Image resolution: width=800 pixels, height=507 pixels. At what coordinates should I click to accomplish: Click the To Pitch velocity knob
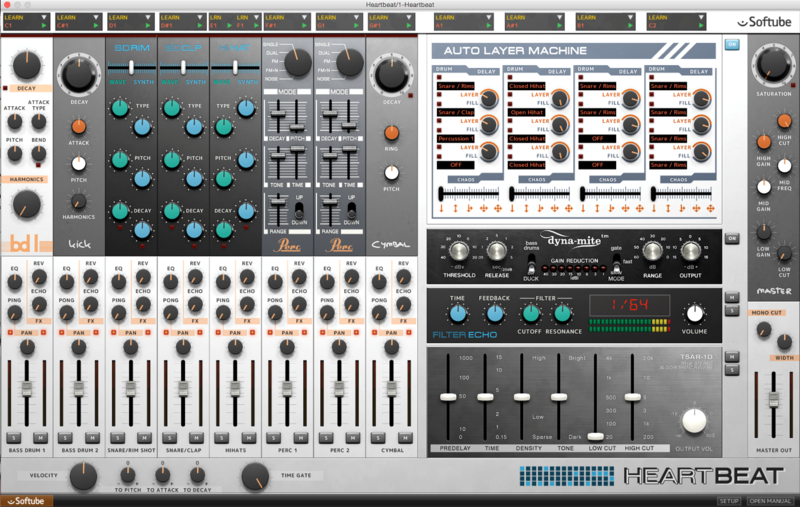coord(128,475)
